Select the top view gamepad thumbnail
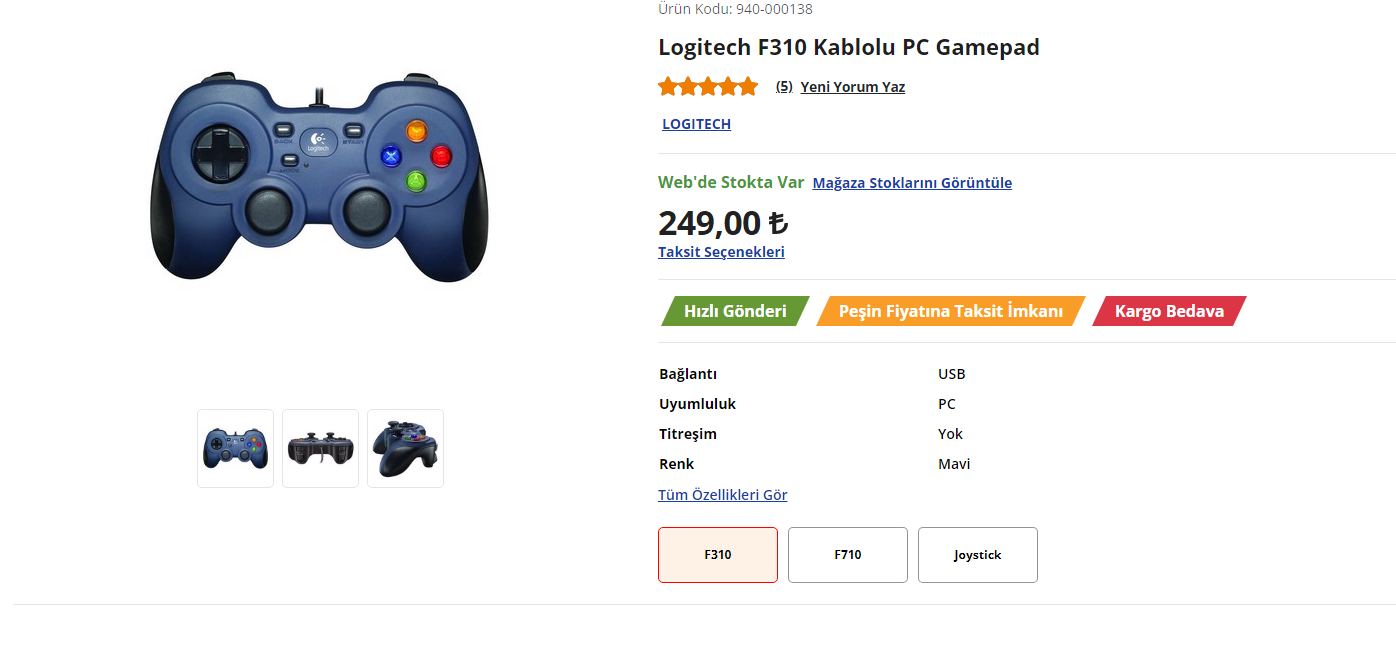Screen dimensions: 1396x648 [x=320, y=448]
